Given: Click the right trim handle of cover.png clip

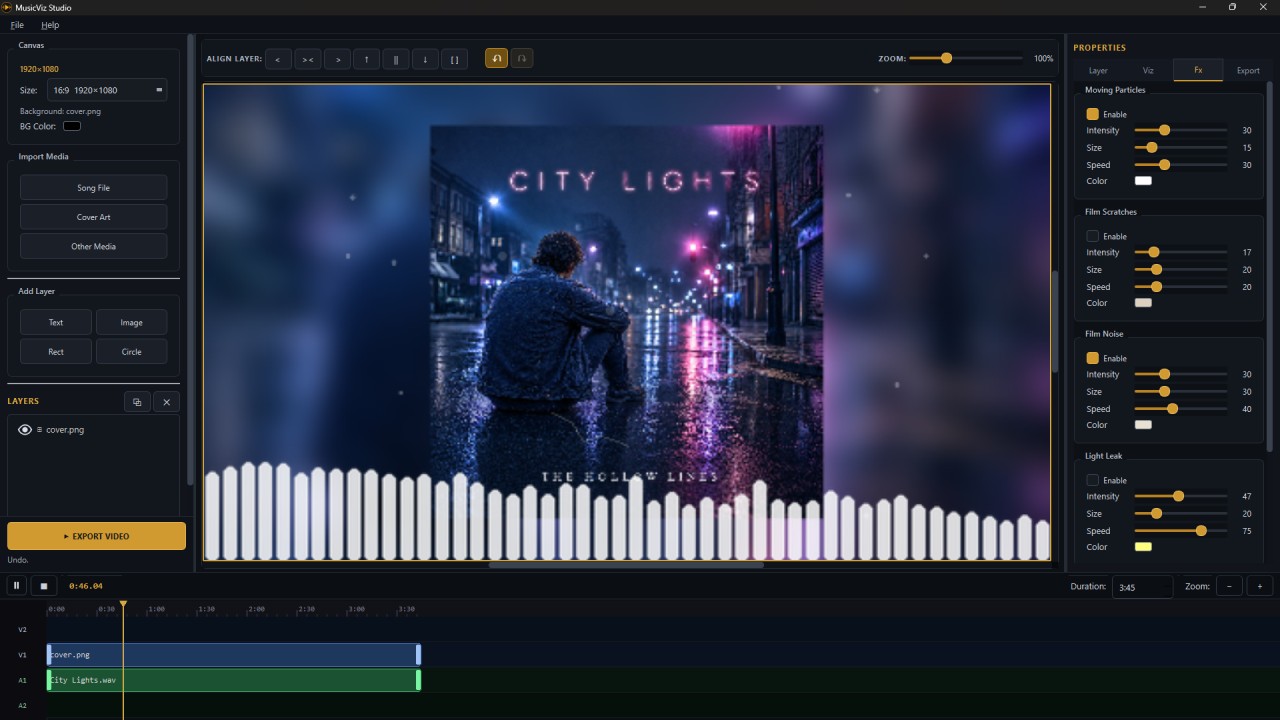Looking at the screenshot, I should (418, 655).
